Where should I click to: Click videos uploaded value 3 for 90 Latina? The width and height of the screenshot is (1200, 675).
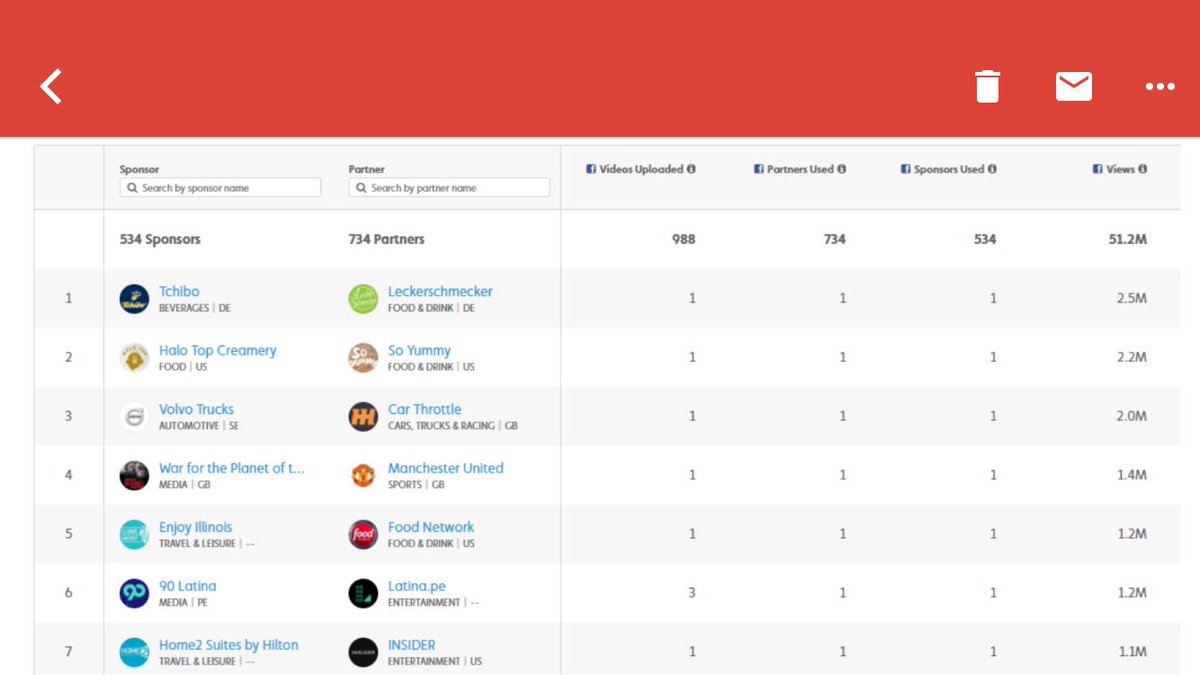pos(692,593)
